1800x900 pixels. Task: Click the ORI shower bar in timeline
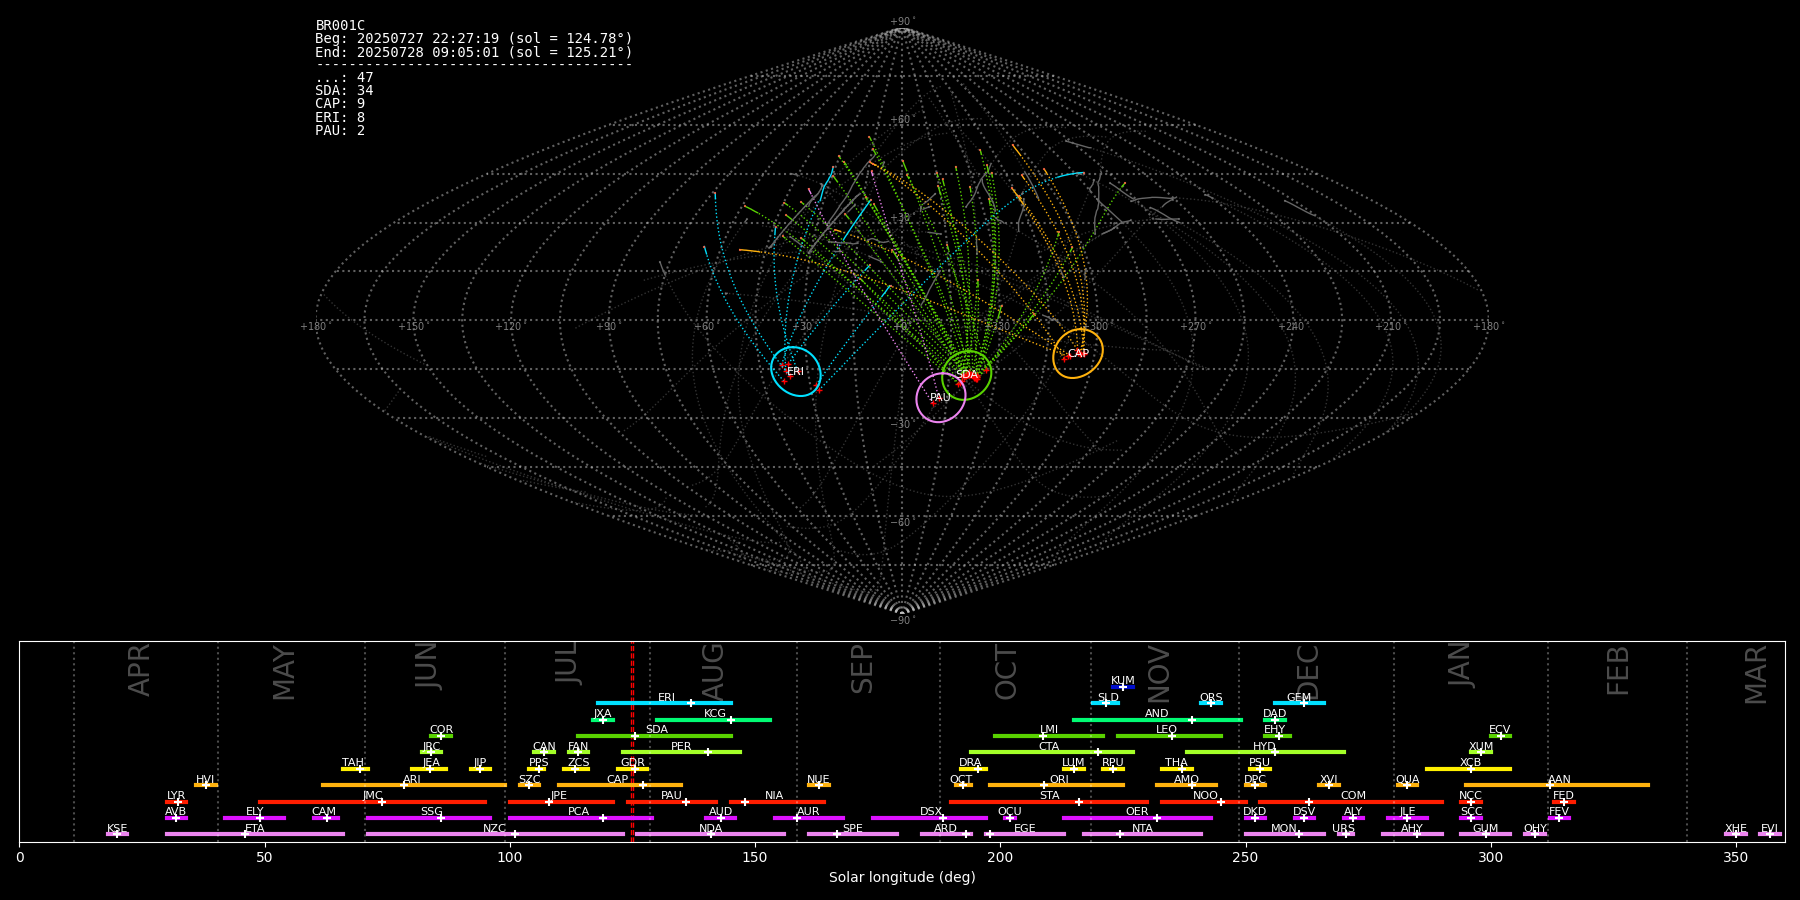point(1056,785)
